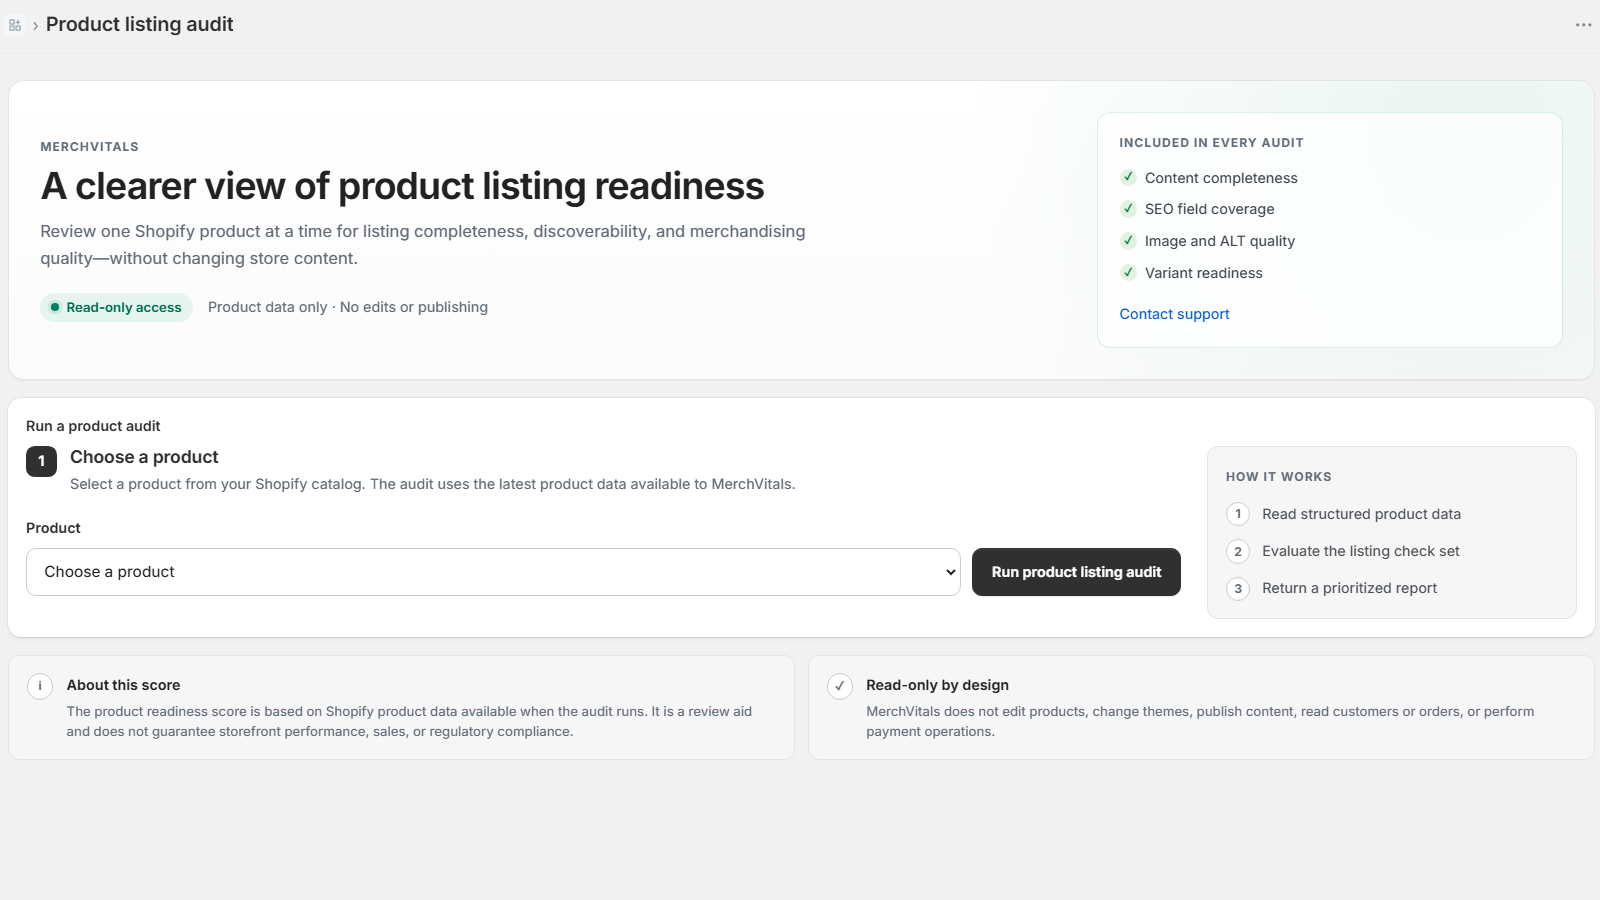Click the 'SEO field coverage' list item

(x=1210, y=209)
